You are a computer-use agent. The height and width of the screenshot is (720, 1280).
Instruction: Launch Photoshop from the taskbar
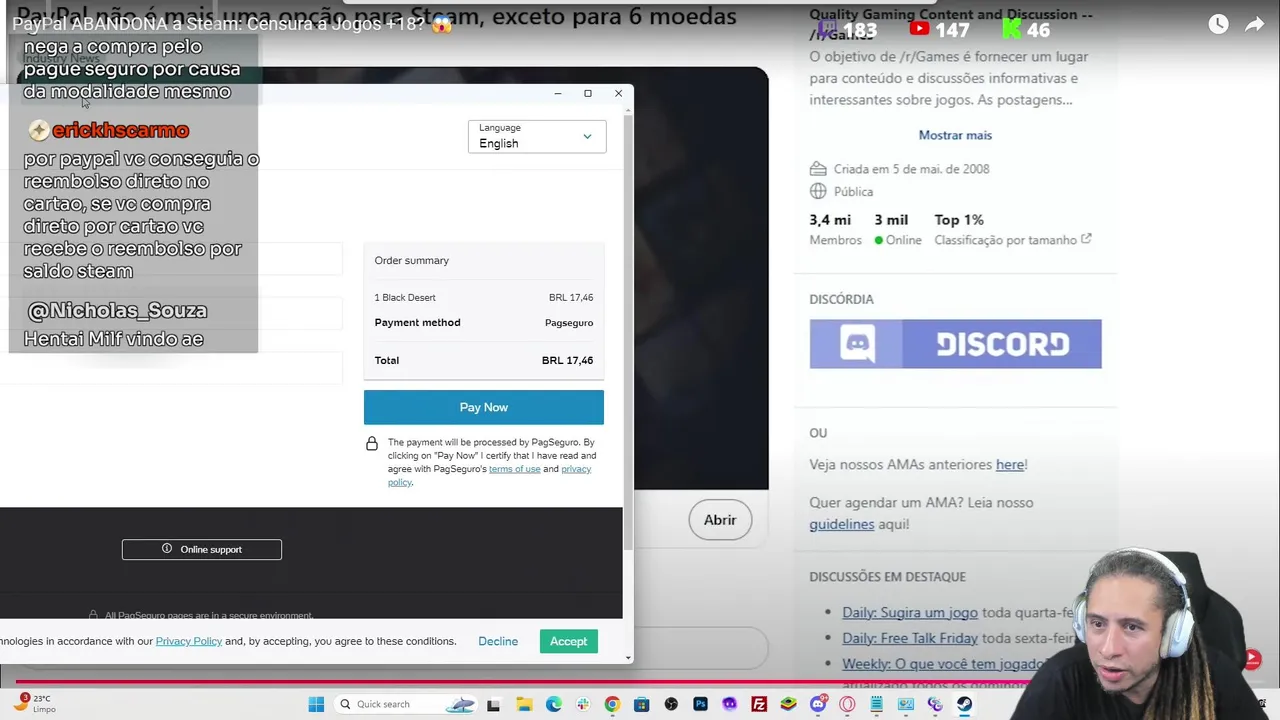pos(700,704)
